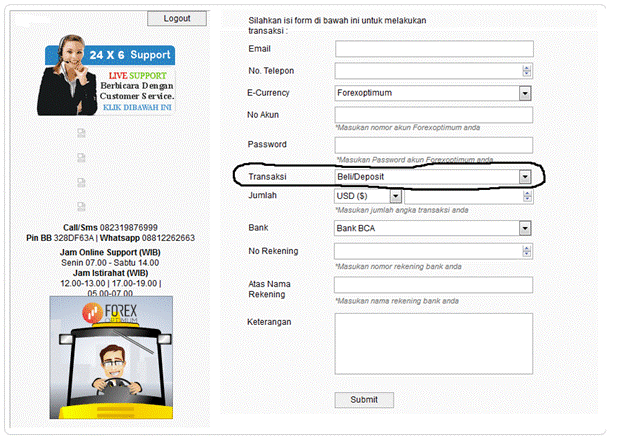Click the fourth broken image icon above Call/Sms
Screen dimensions: 624x437
81,207
